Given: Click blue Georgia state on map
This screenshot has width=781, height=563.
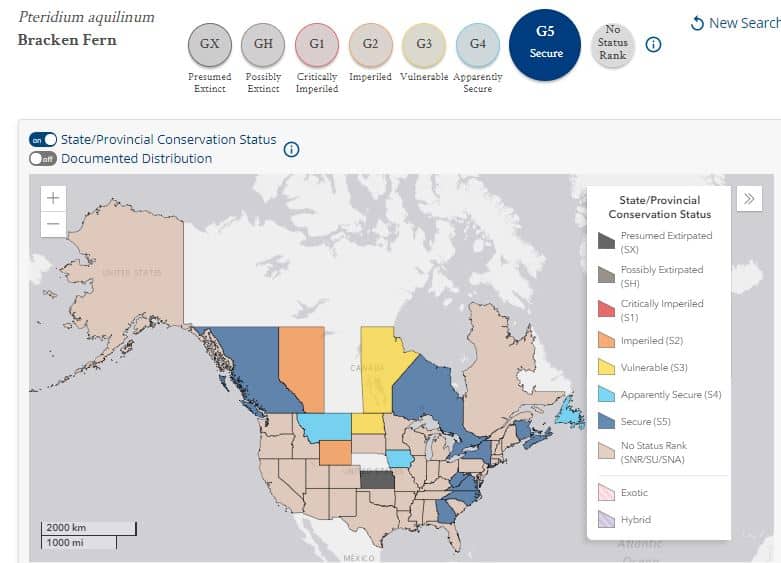Looking at the screenshot, I should pos(446,512).
